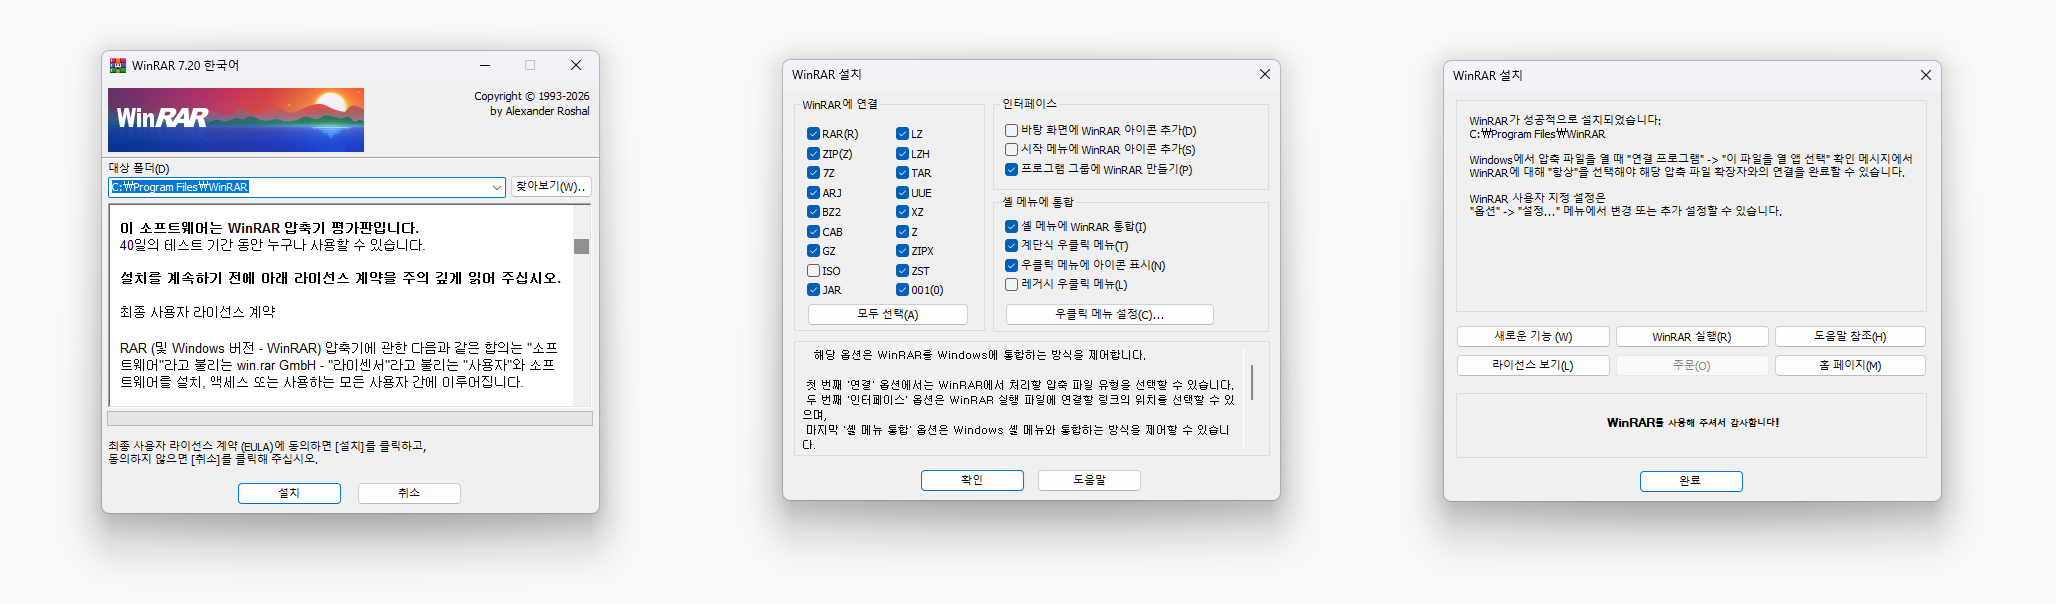Close the WinRAR 설치 completion dialog

1926,75
